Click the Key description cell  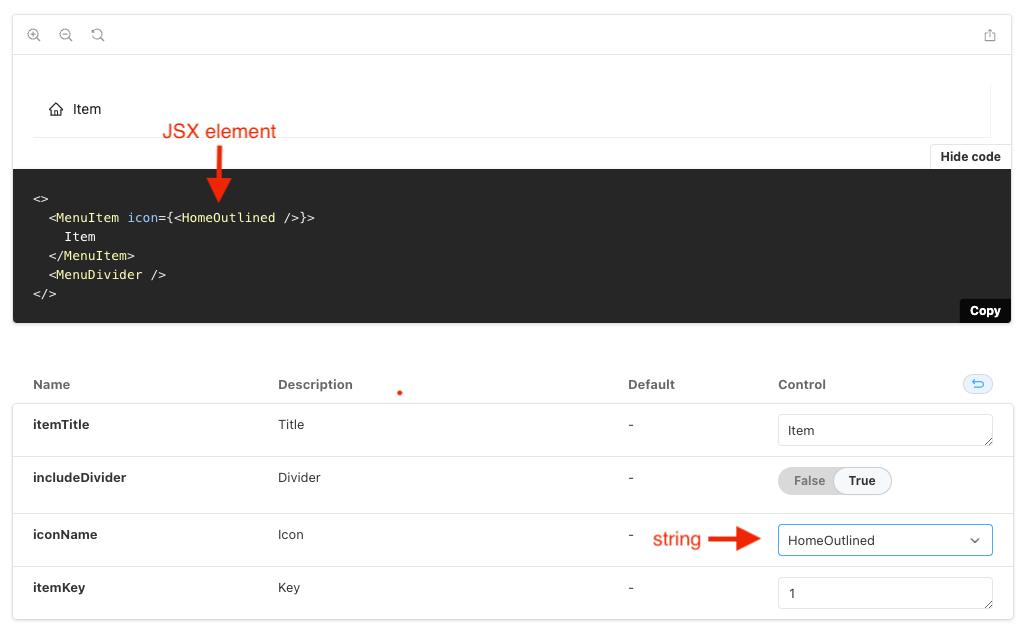(289, 587)
